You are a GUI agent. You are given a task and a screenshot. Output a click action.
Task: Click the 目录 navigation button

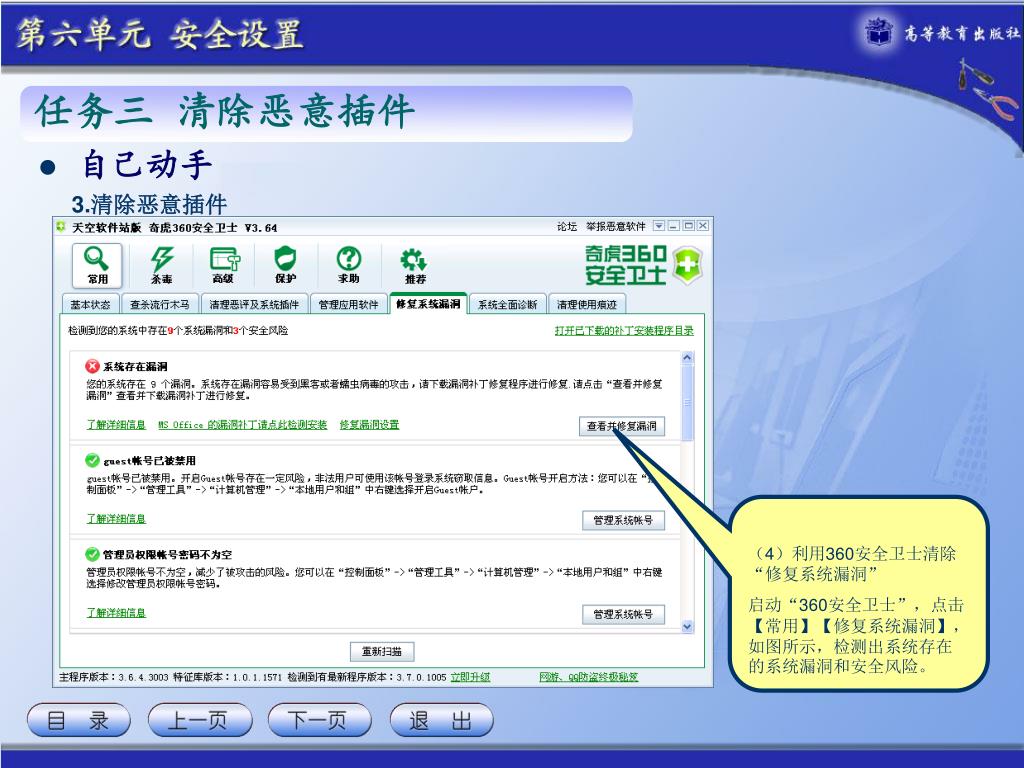(78, 720)
